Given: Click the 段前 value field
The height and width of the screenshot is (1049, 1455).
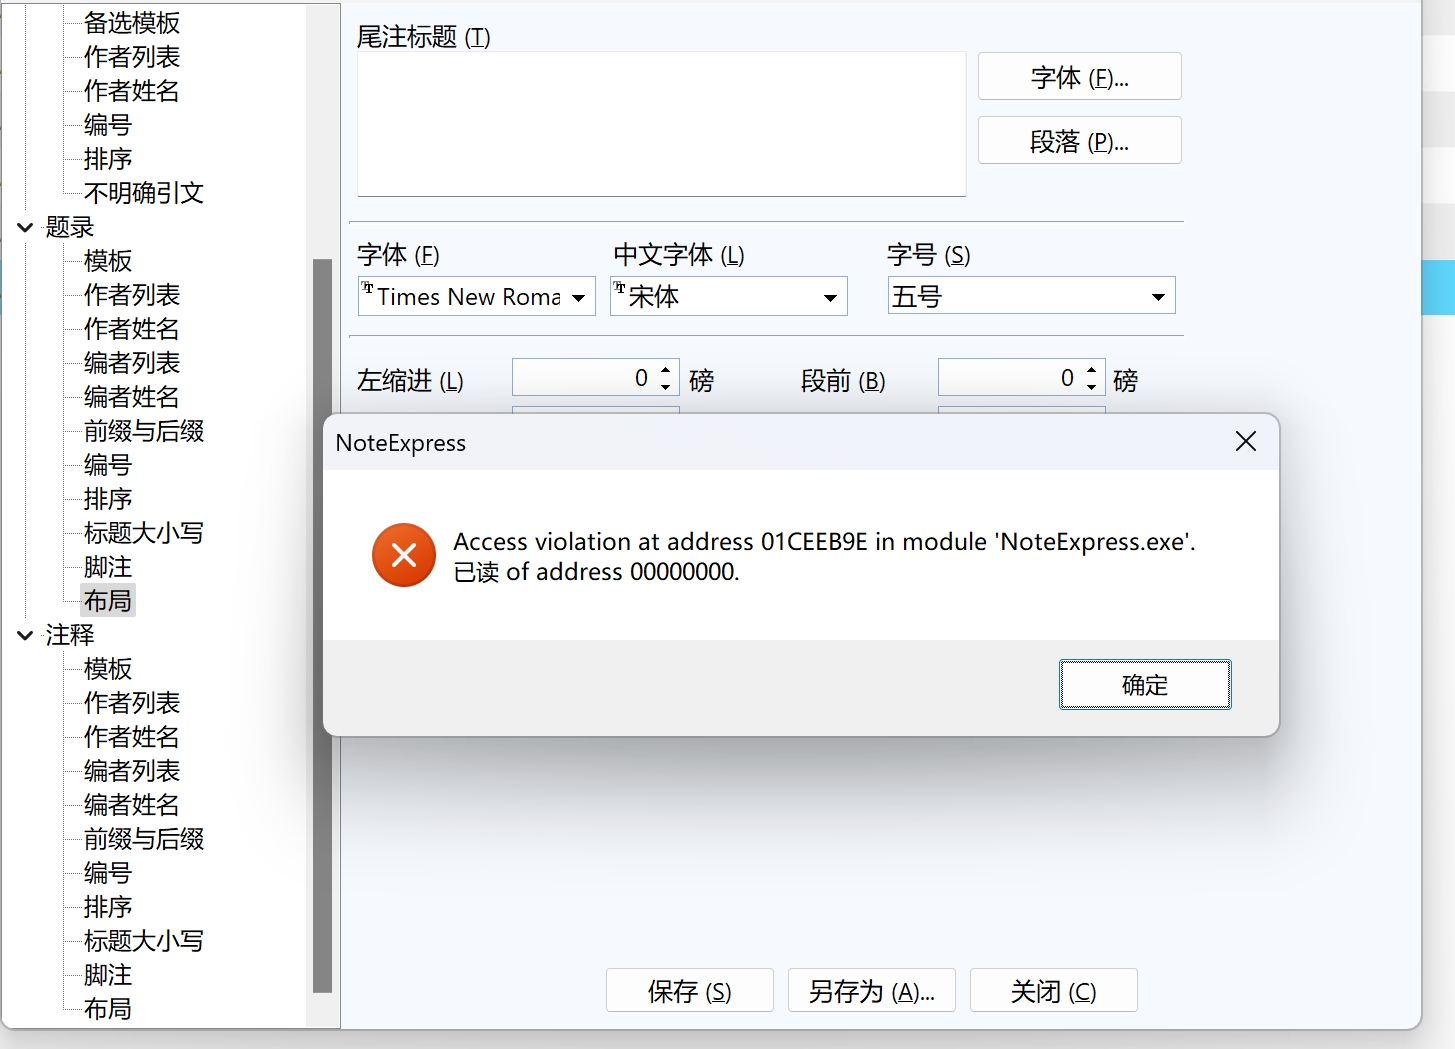Looking at the screenshot, I should (x=1010, y=378).
